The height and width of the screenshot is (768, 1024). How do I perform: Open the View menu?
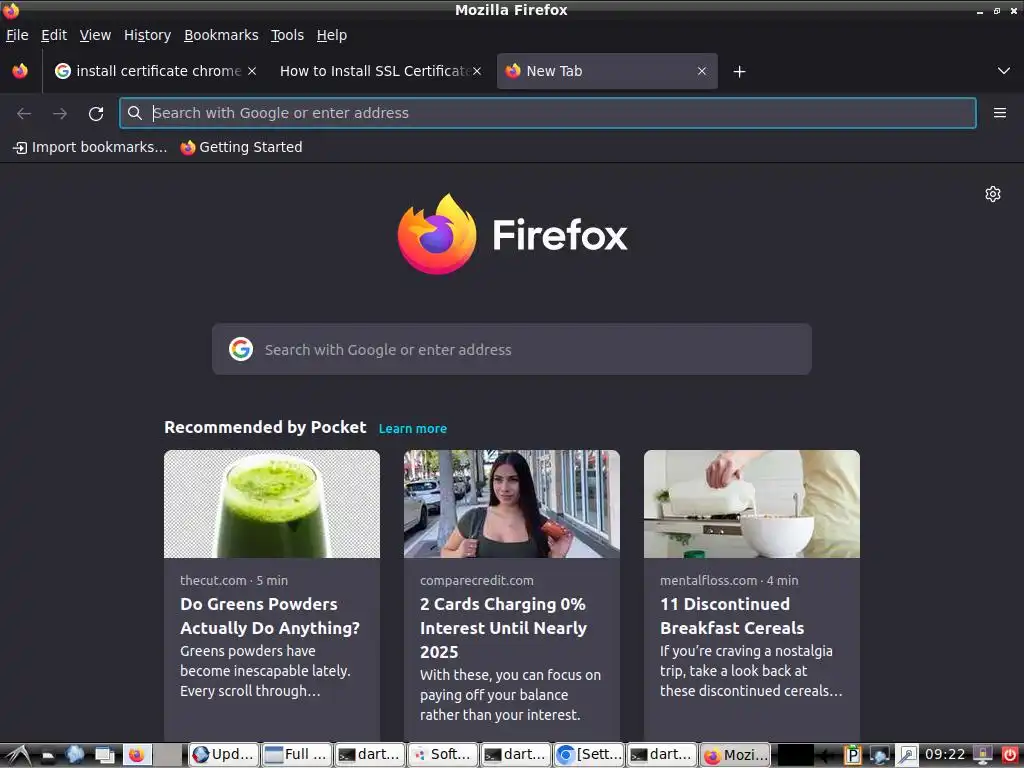tap(95, 35)
